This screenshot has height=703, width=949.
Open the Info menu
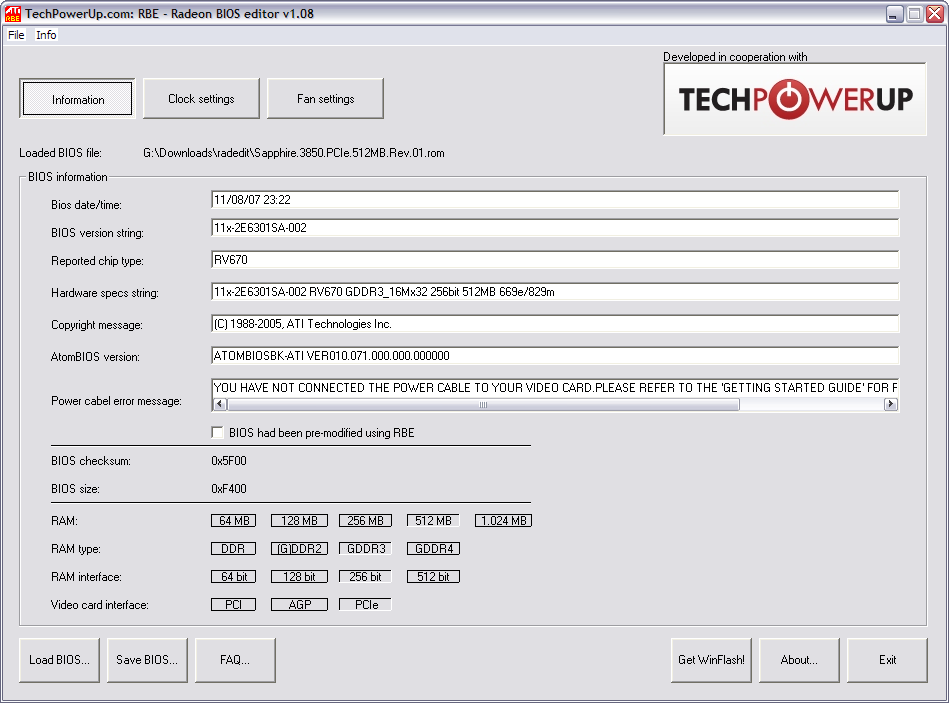point(46,35)
